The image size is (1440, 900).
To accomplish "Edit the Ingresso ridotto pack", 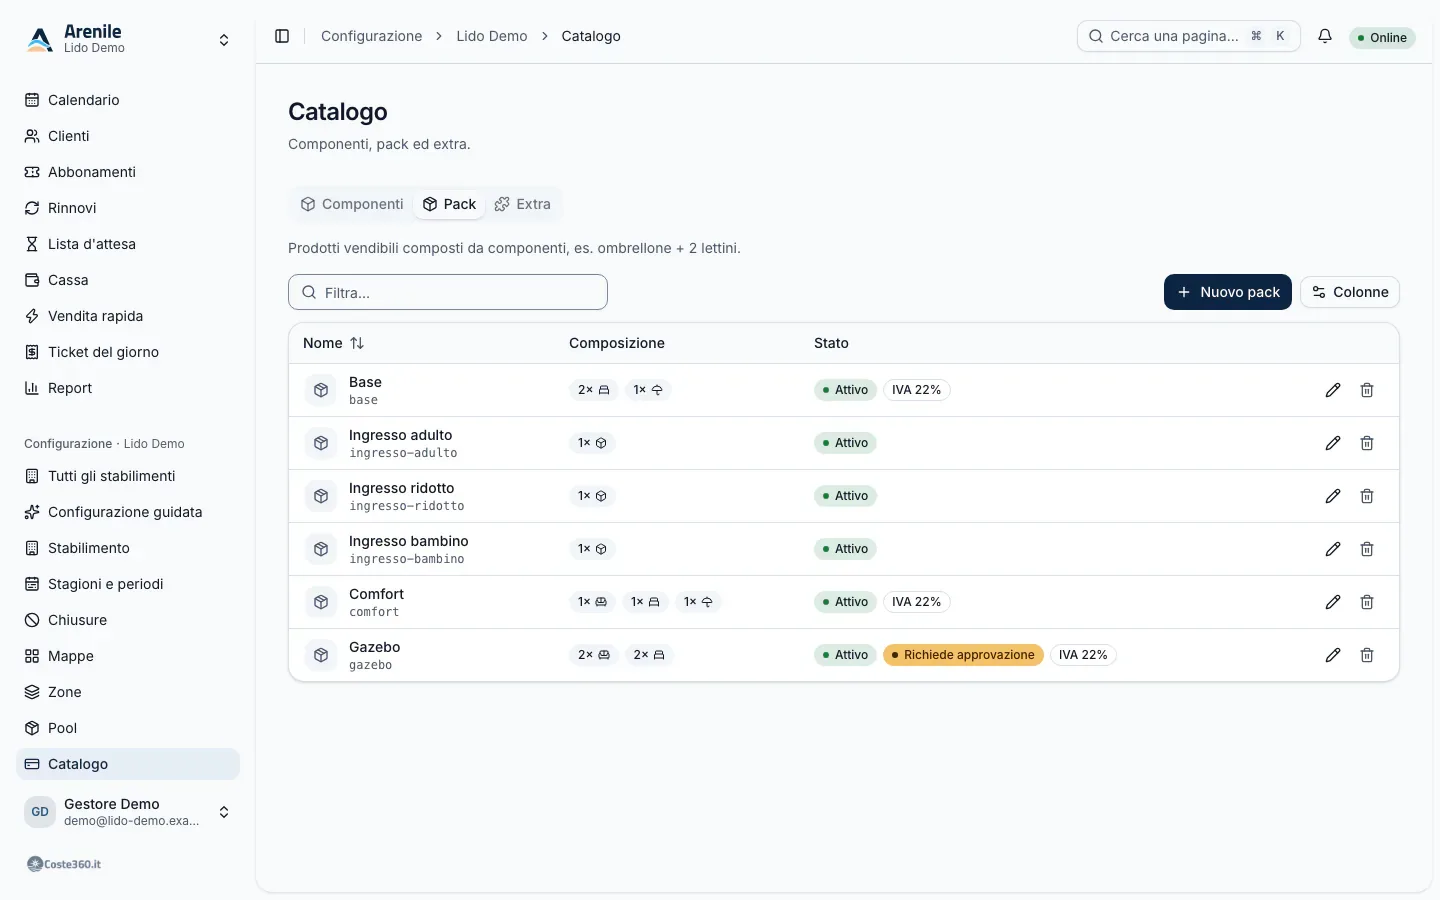I will point(1333,496).
